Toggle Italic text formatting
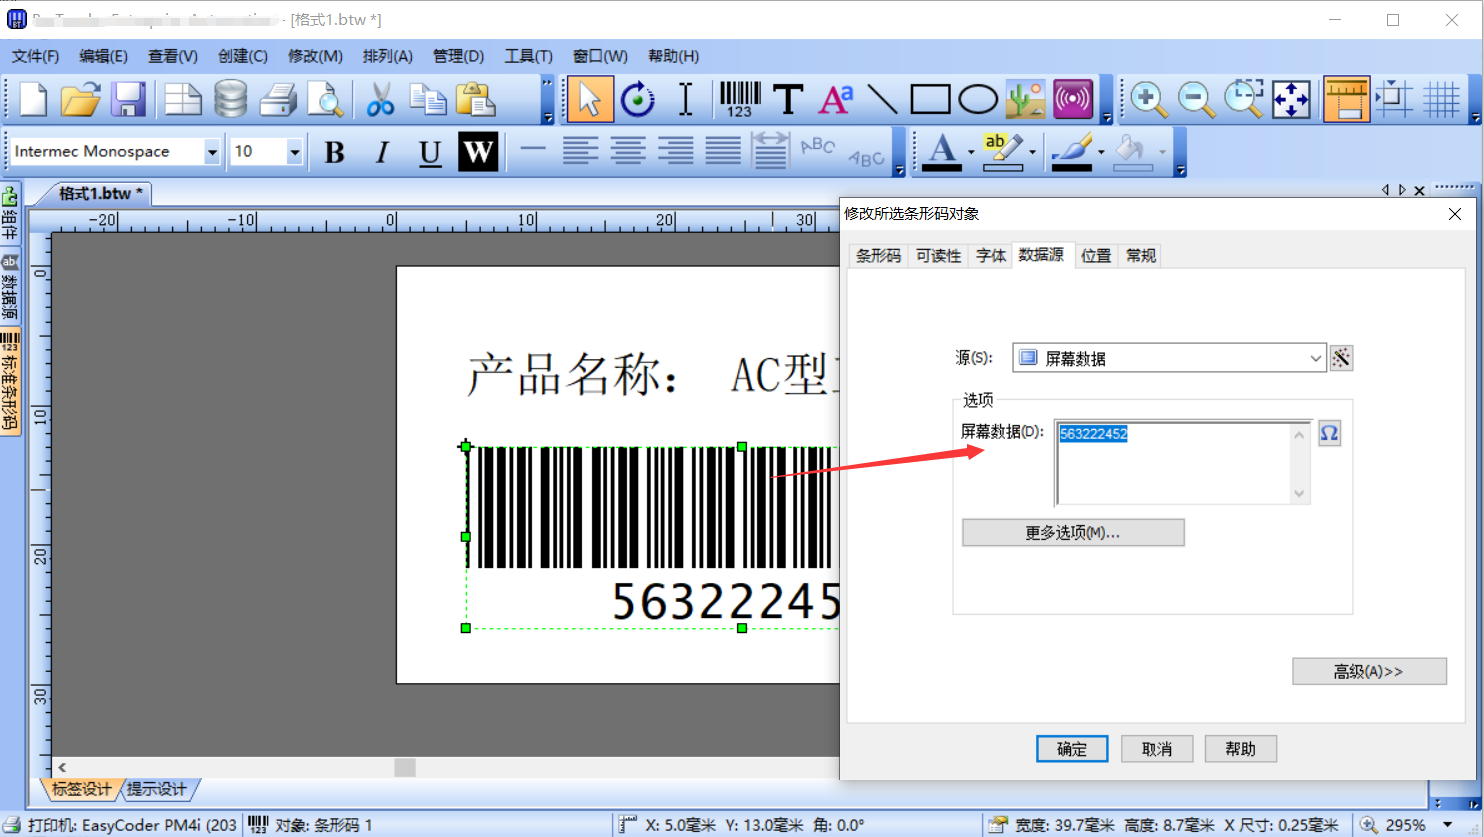Screen dimensions: 1484x837 pos(382,152)
